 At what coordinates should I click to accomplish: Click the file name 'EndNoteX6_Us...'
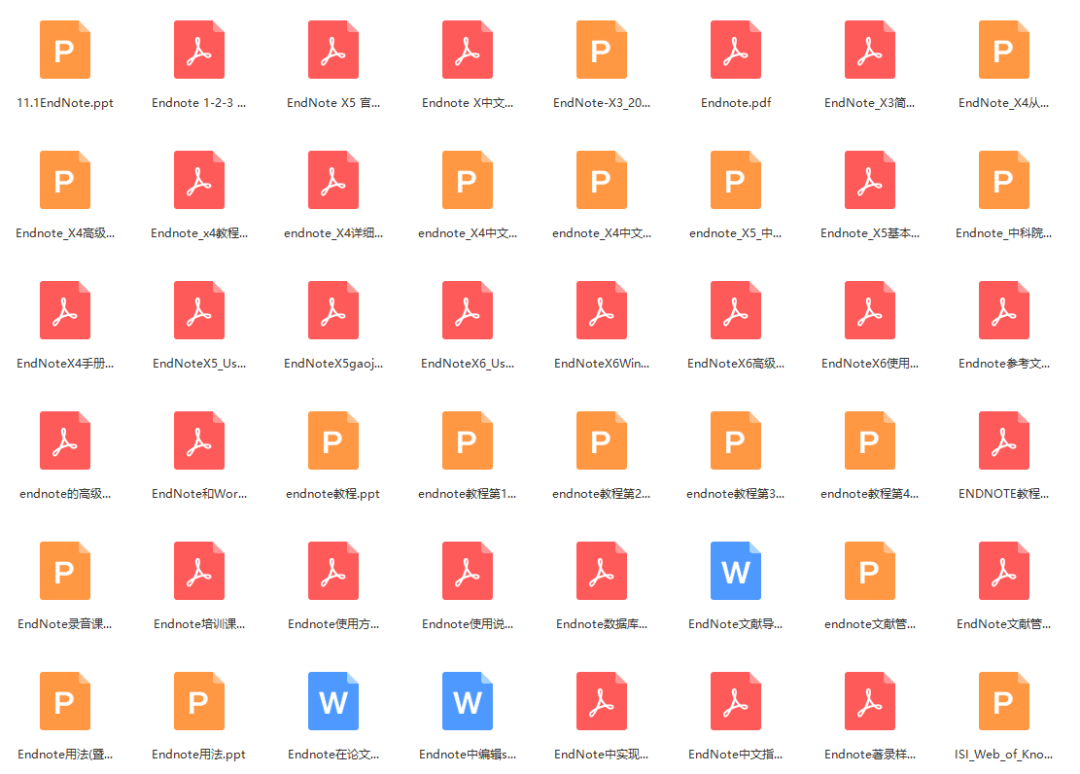tap(468, 364)
